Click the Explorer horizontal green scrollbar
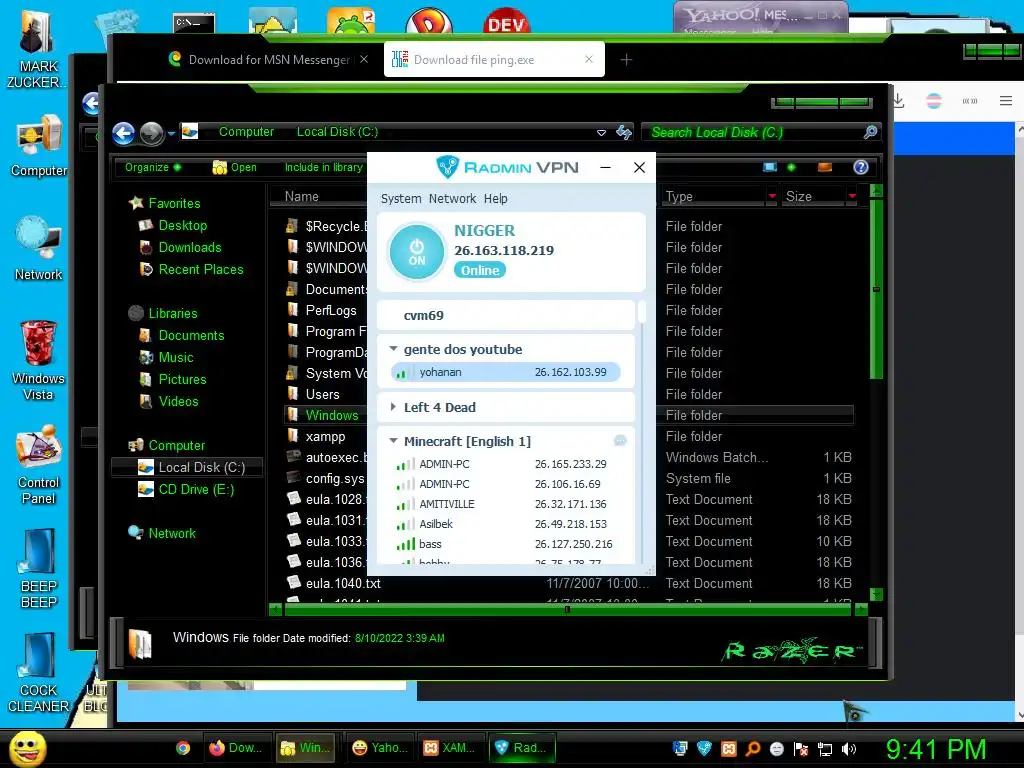This screenshot has height=768, width=1024. click(x=567, y=609)
